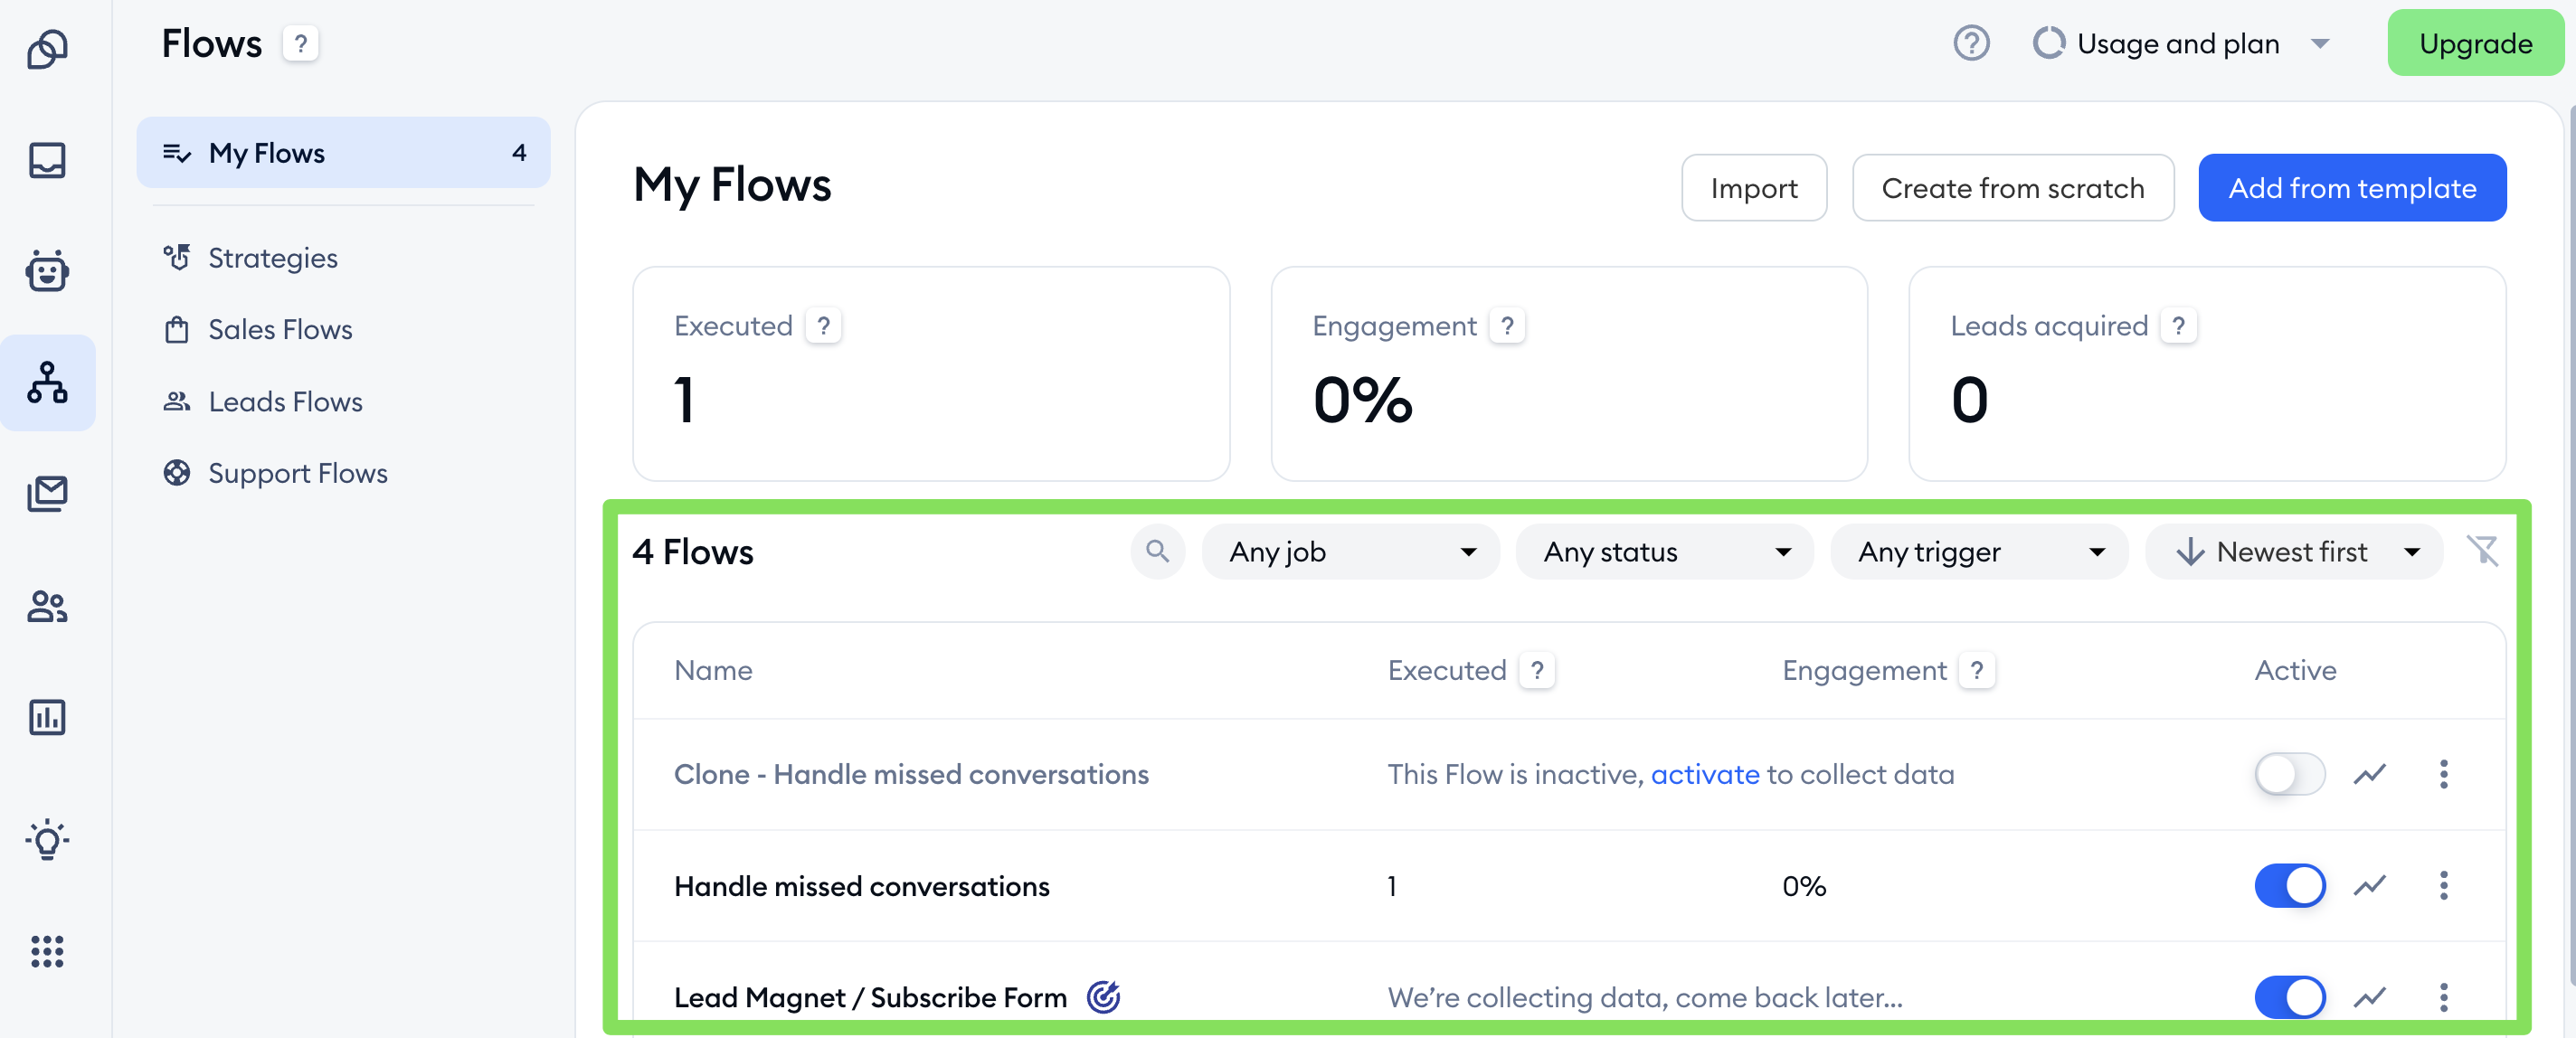Viewport: 2576px width, 1038px height.
Task: Expand the Any status dropdown
Action: pos(1664,551)
